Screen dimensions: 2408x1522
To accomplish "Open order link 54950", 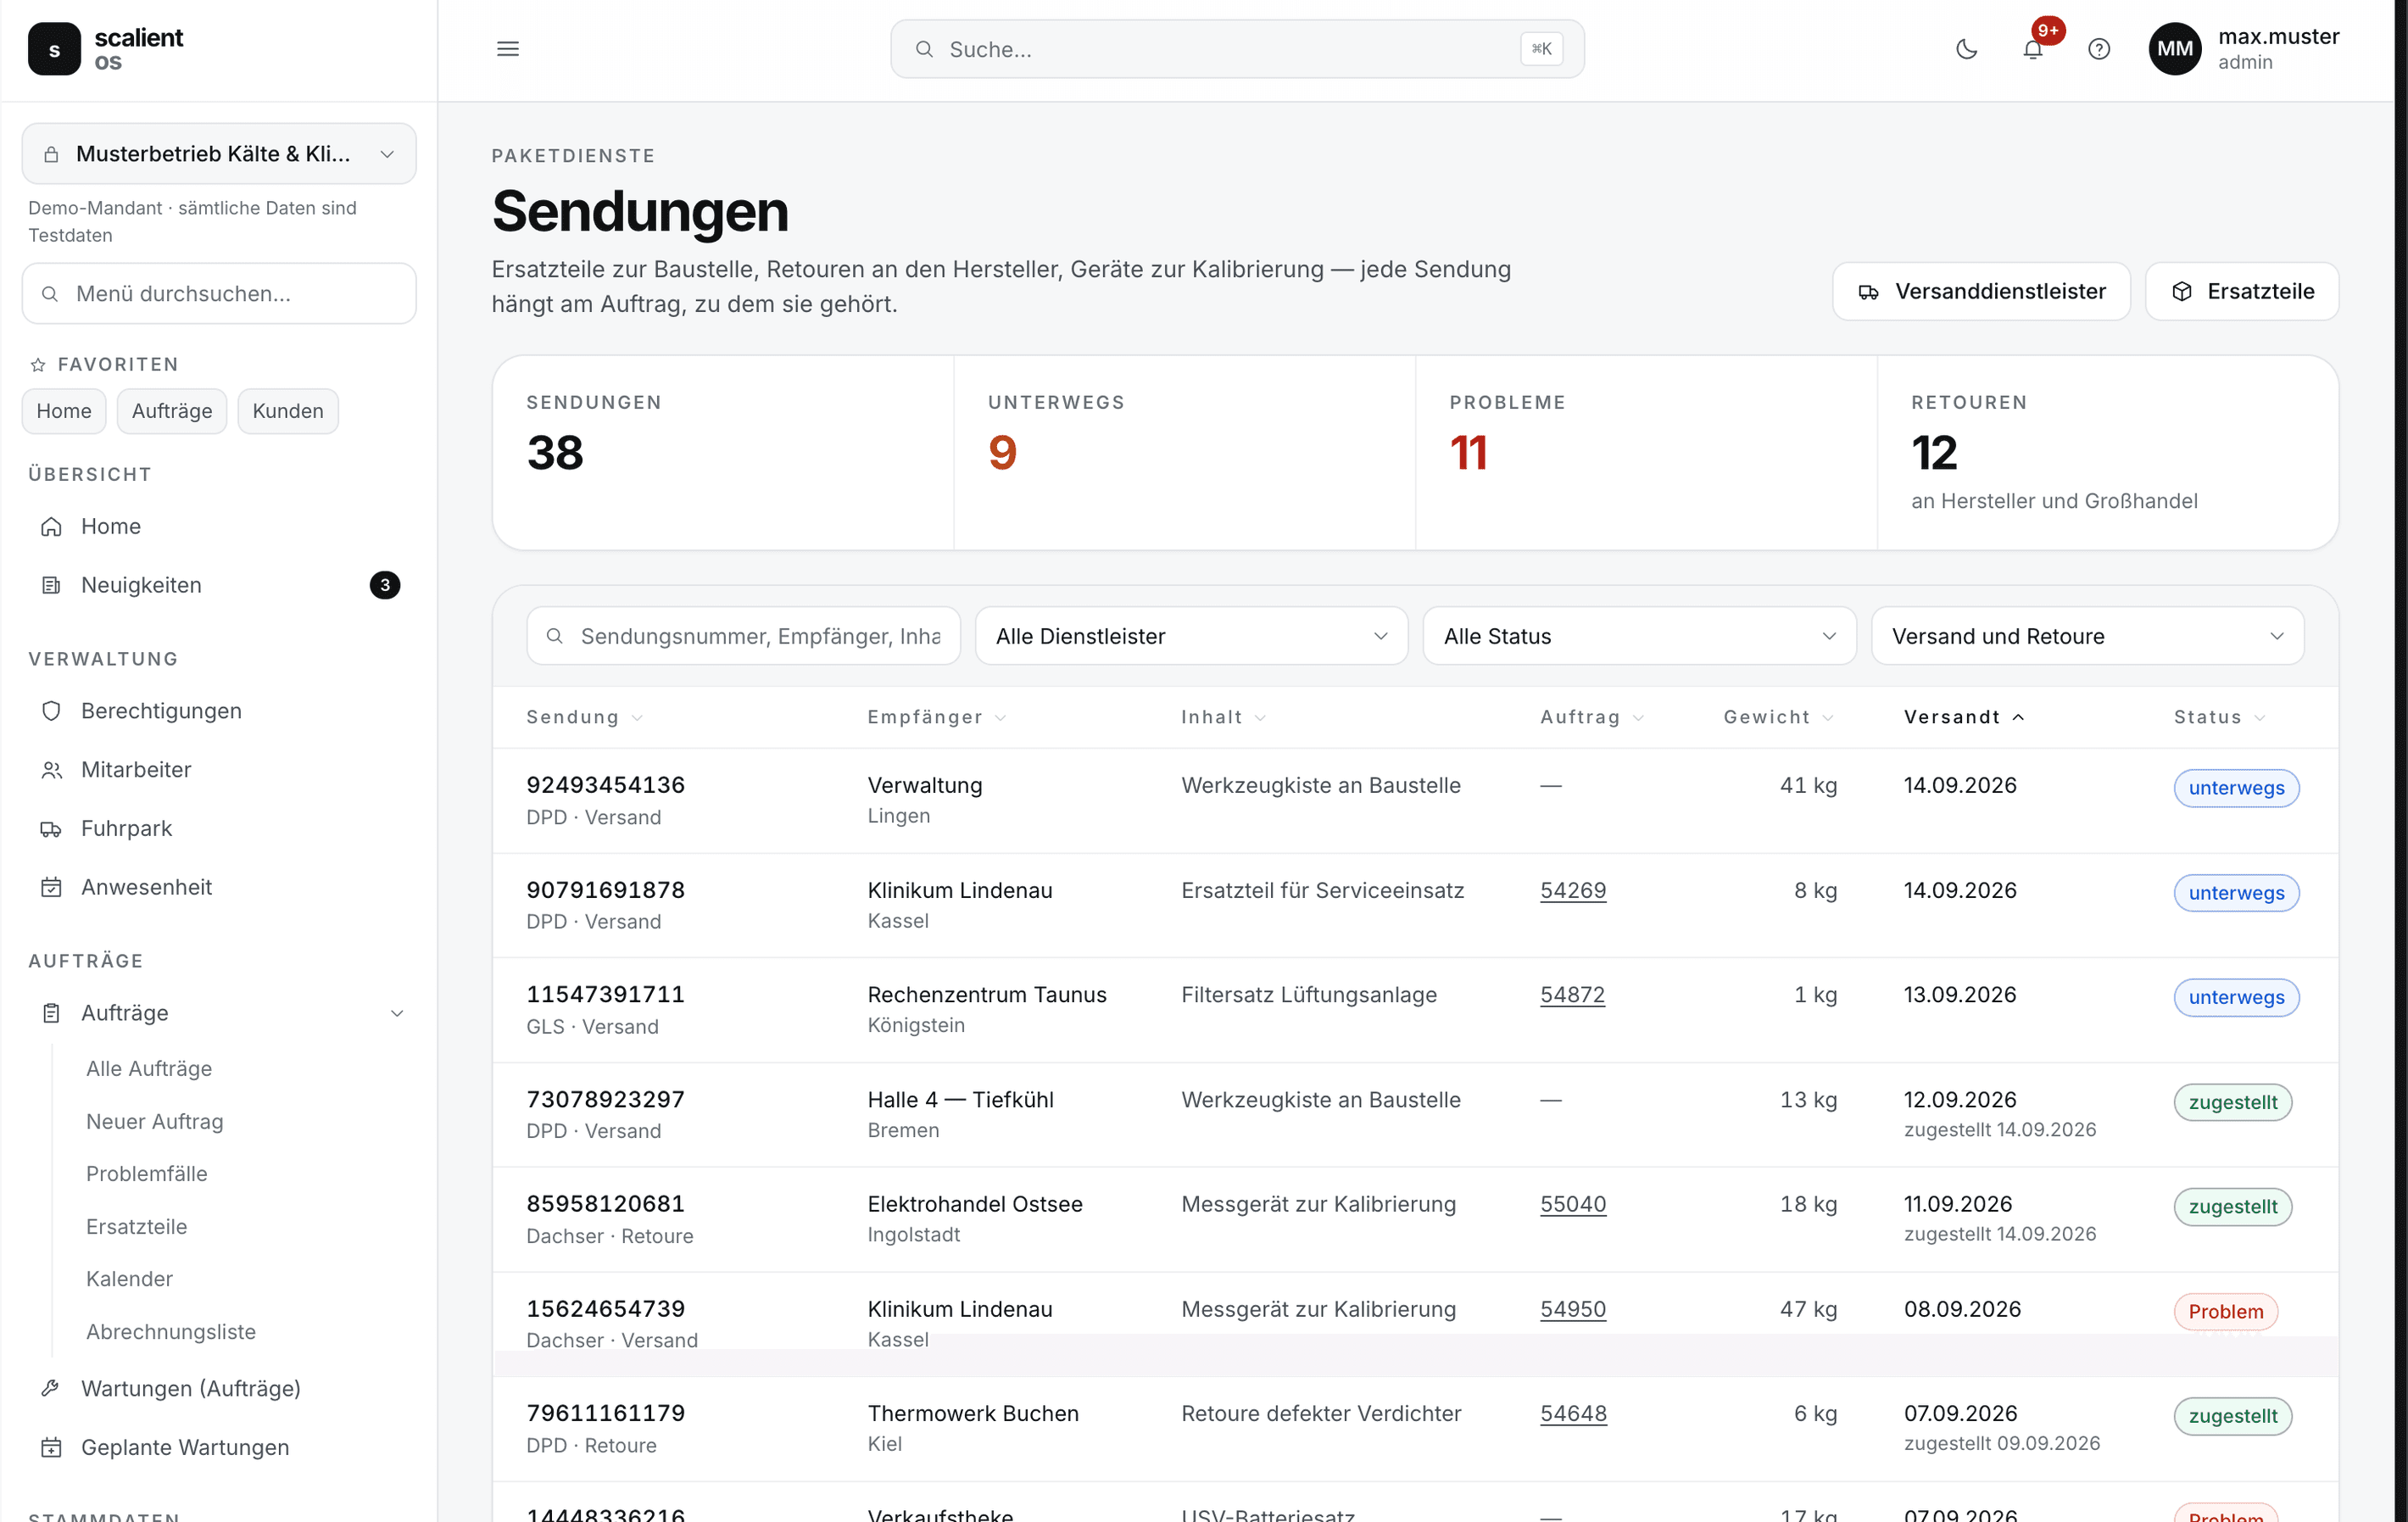I will pos(1573,1309).
